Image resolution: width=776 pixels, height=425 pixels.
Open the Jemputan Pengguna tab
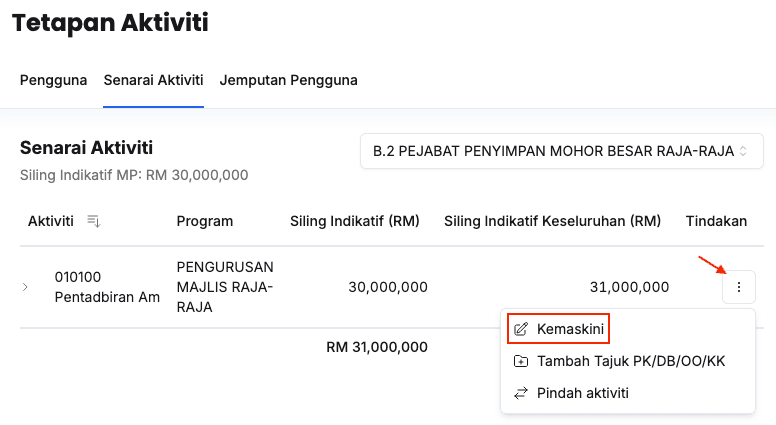point(289,80)
